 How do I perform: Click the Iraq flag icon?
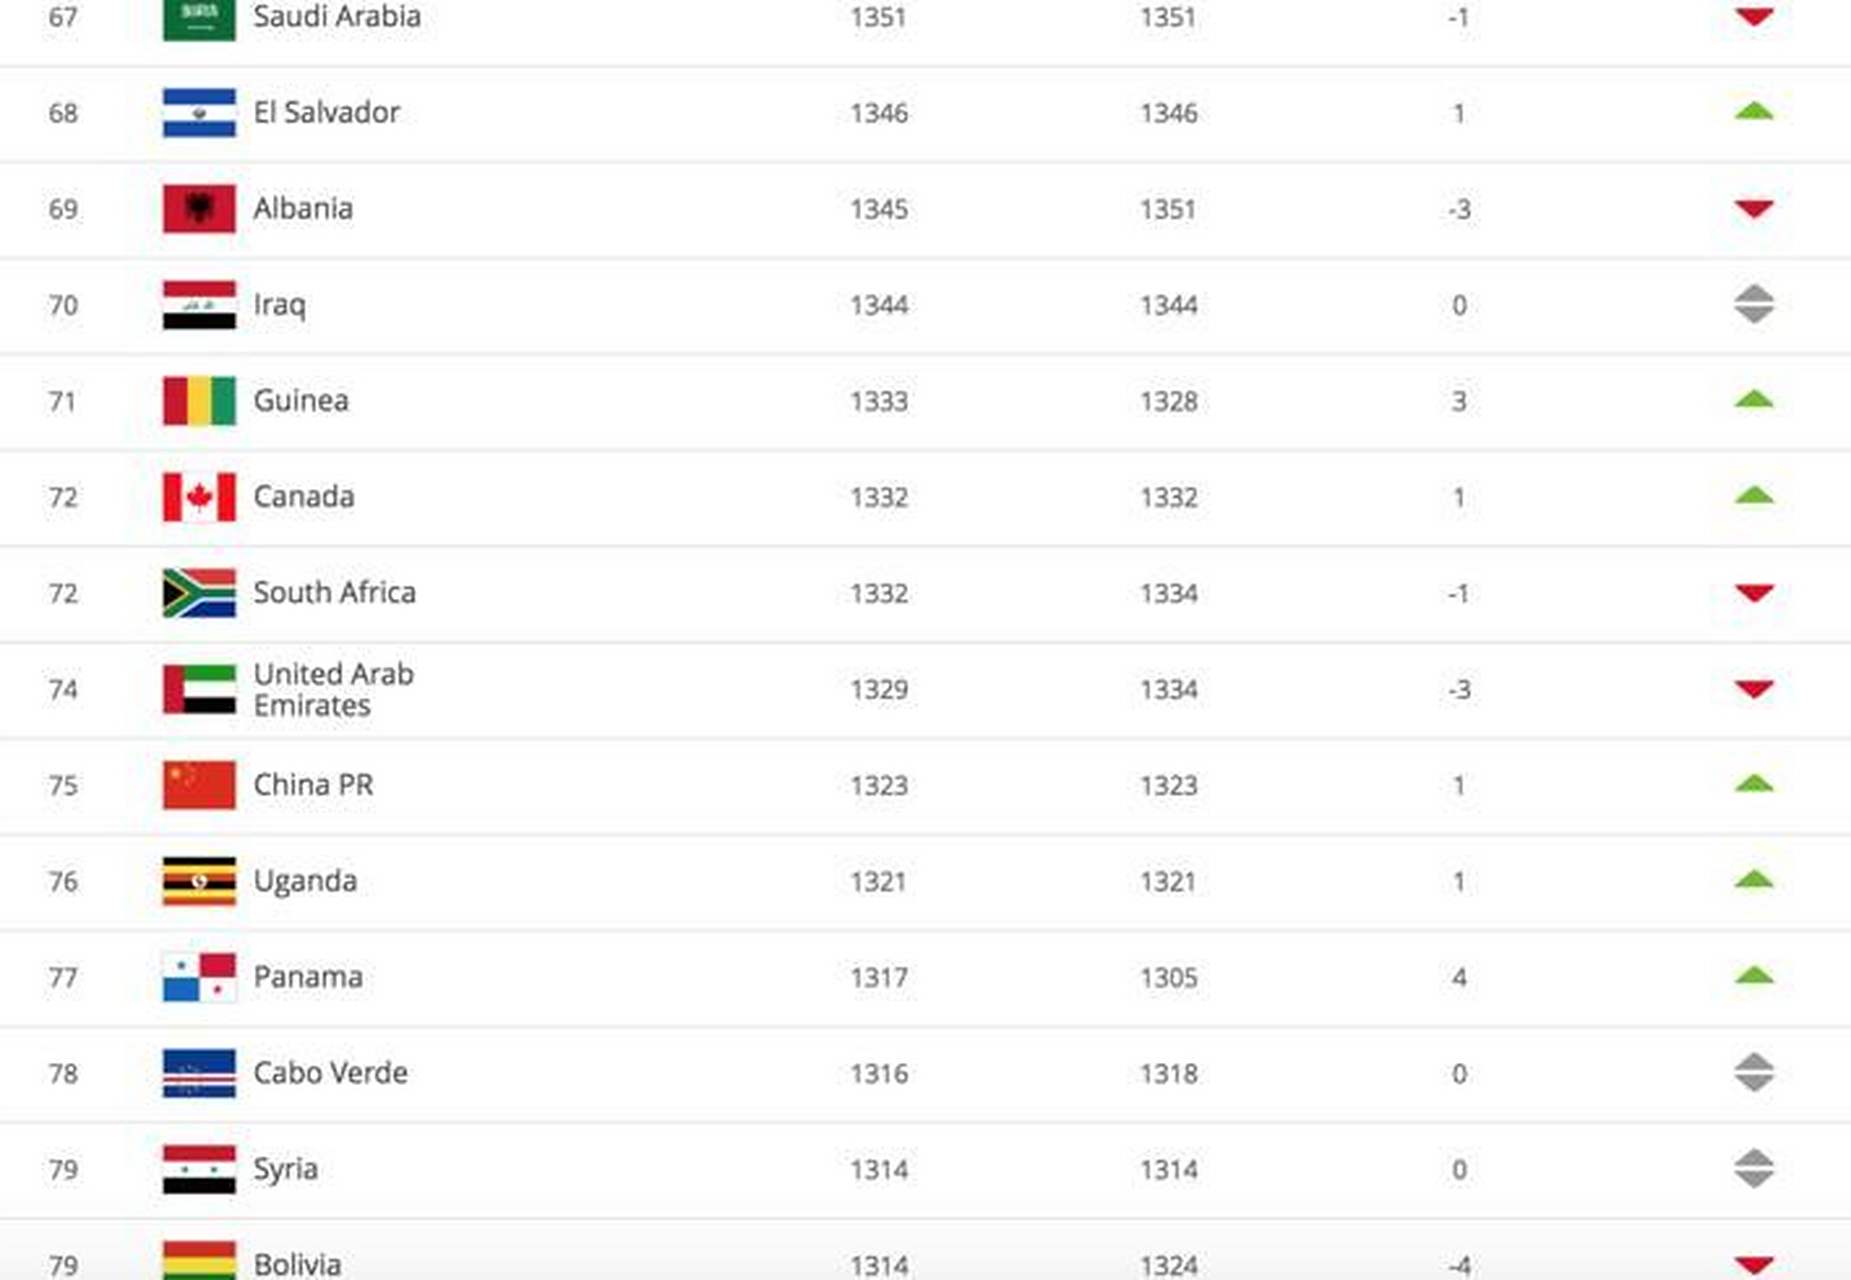pos(199,304)
